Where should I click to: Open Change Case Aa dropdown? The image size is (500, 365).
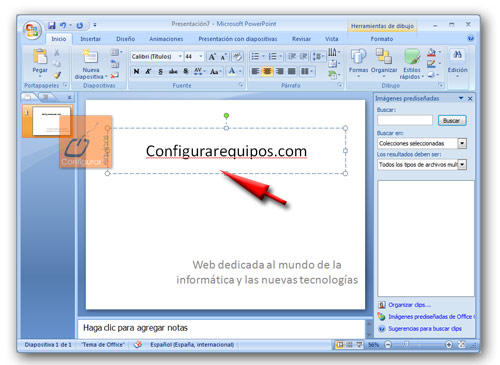point(216,71)
